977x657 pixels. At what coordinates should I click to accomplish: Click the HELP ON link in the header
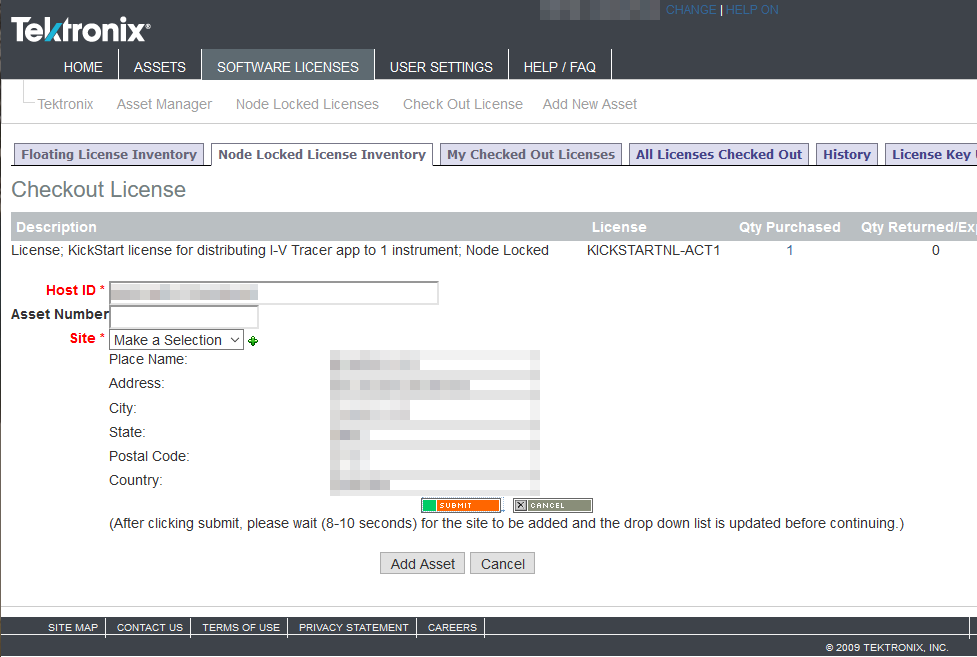point(752,10)
